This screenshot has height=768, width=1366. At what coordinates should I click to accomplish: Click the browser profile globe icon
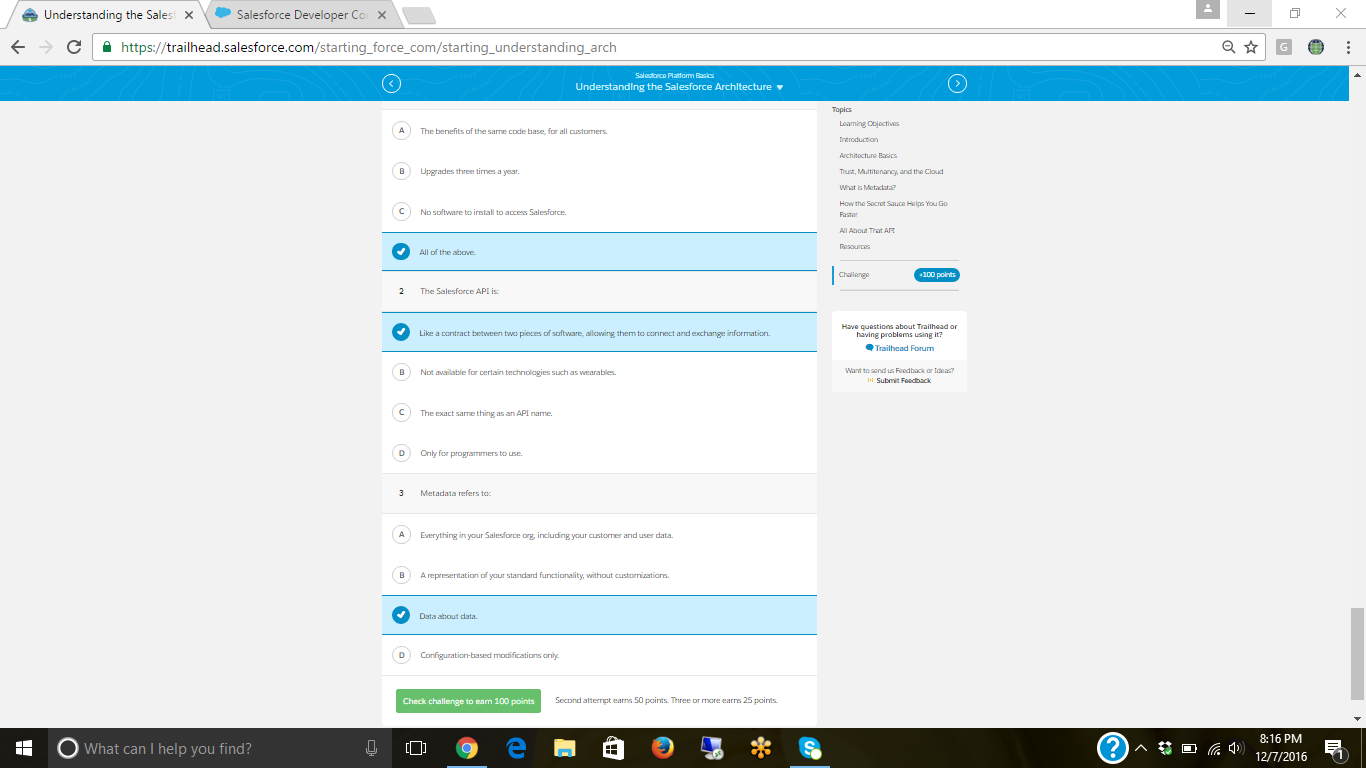tap(1317, 47)
